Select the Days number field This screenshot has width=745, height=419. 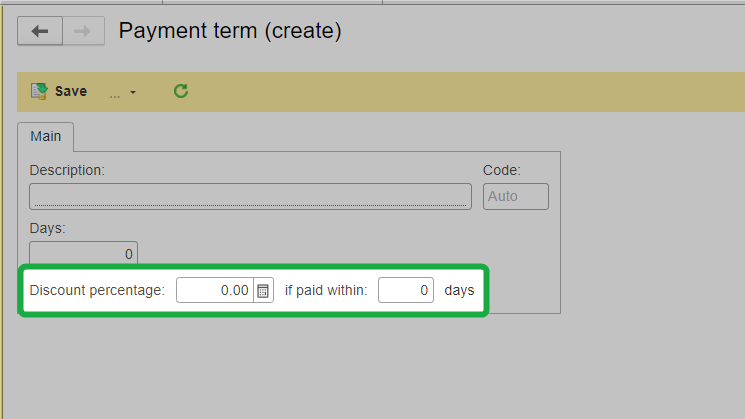click(x=84, y=253)
